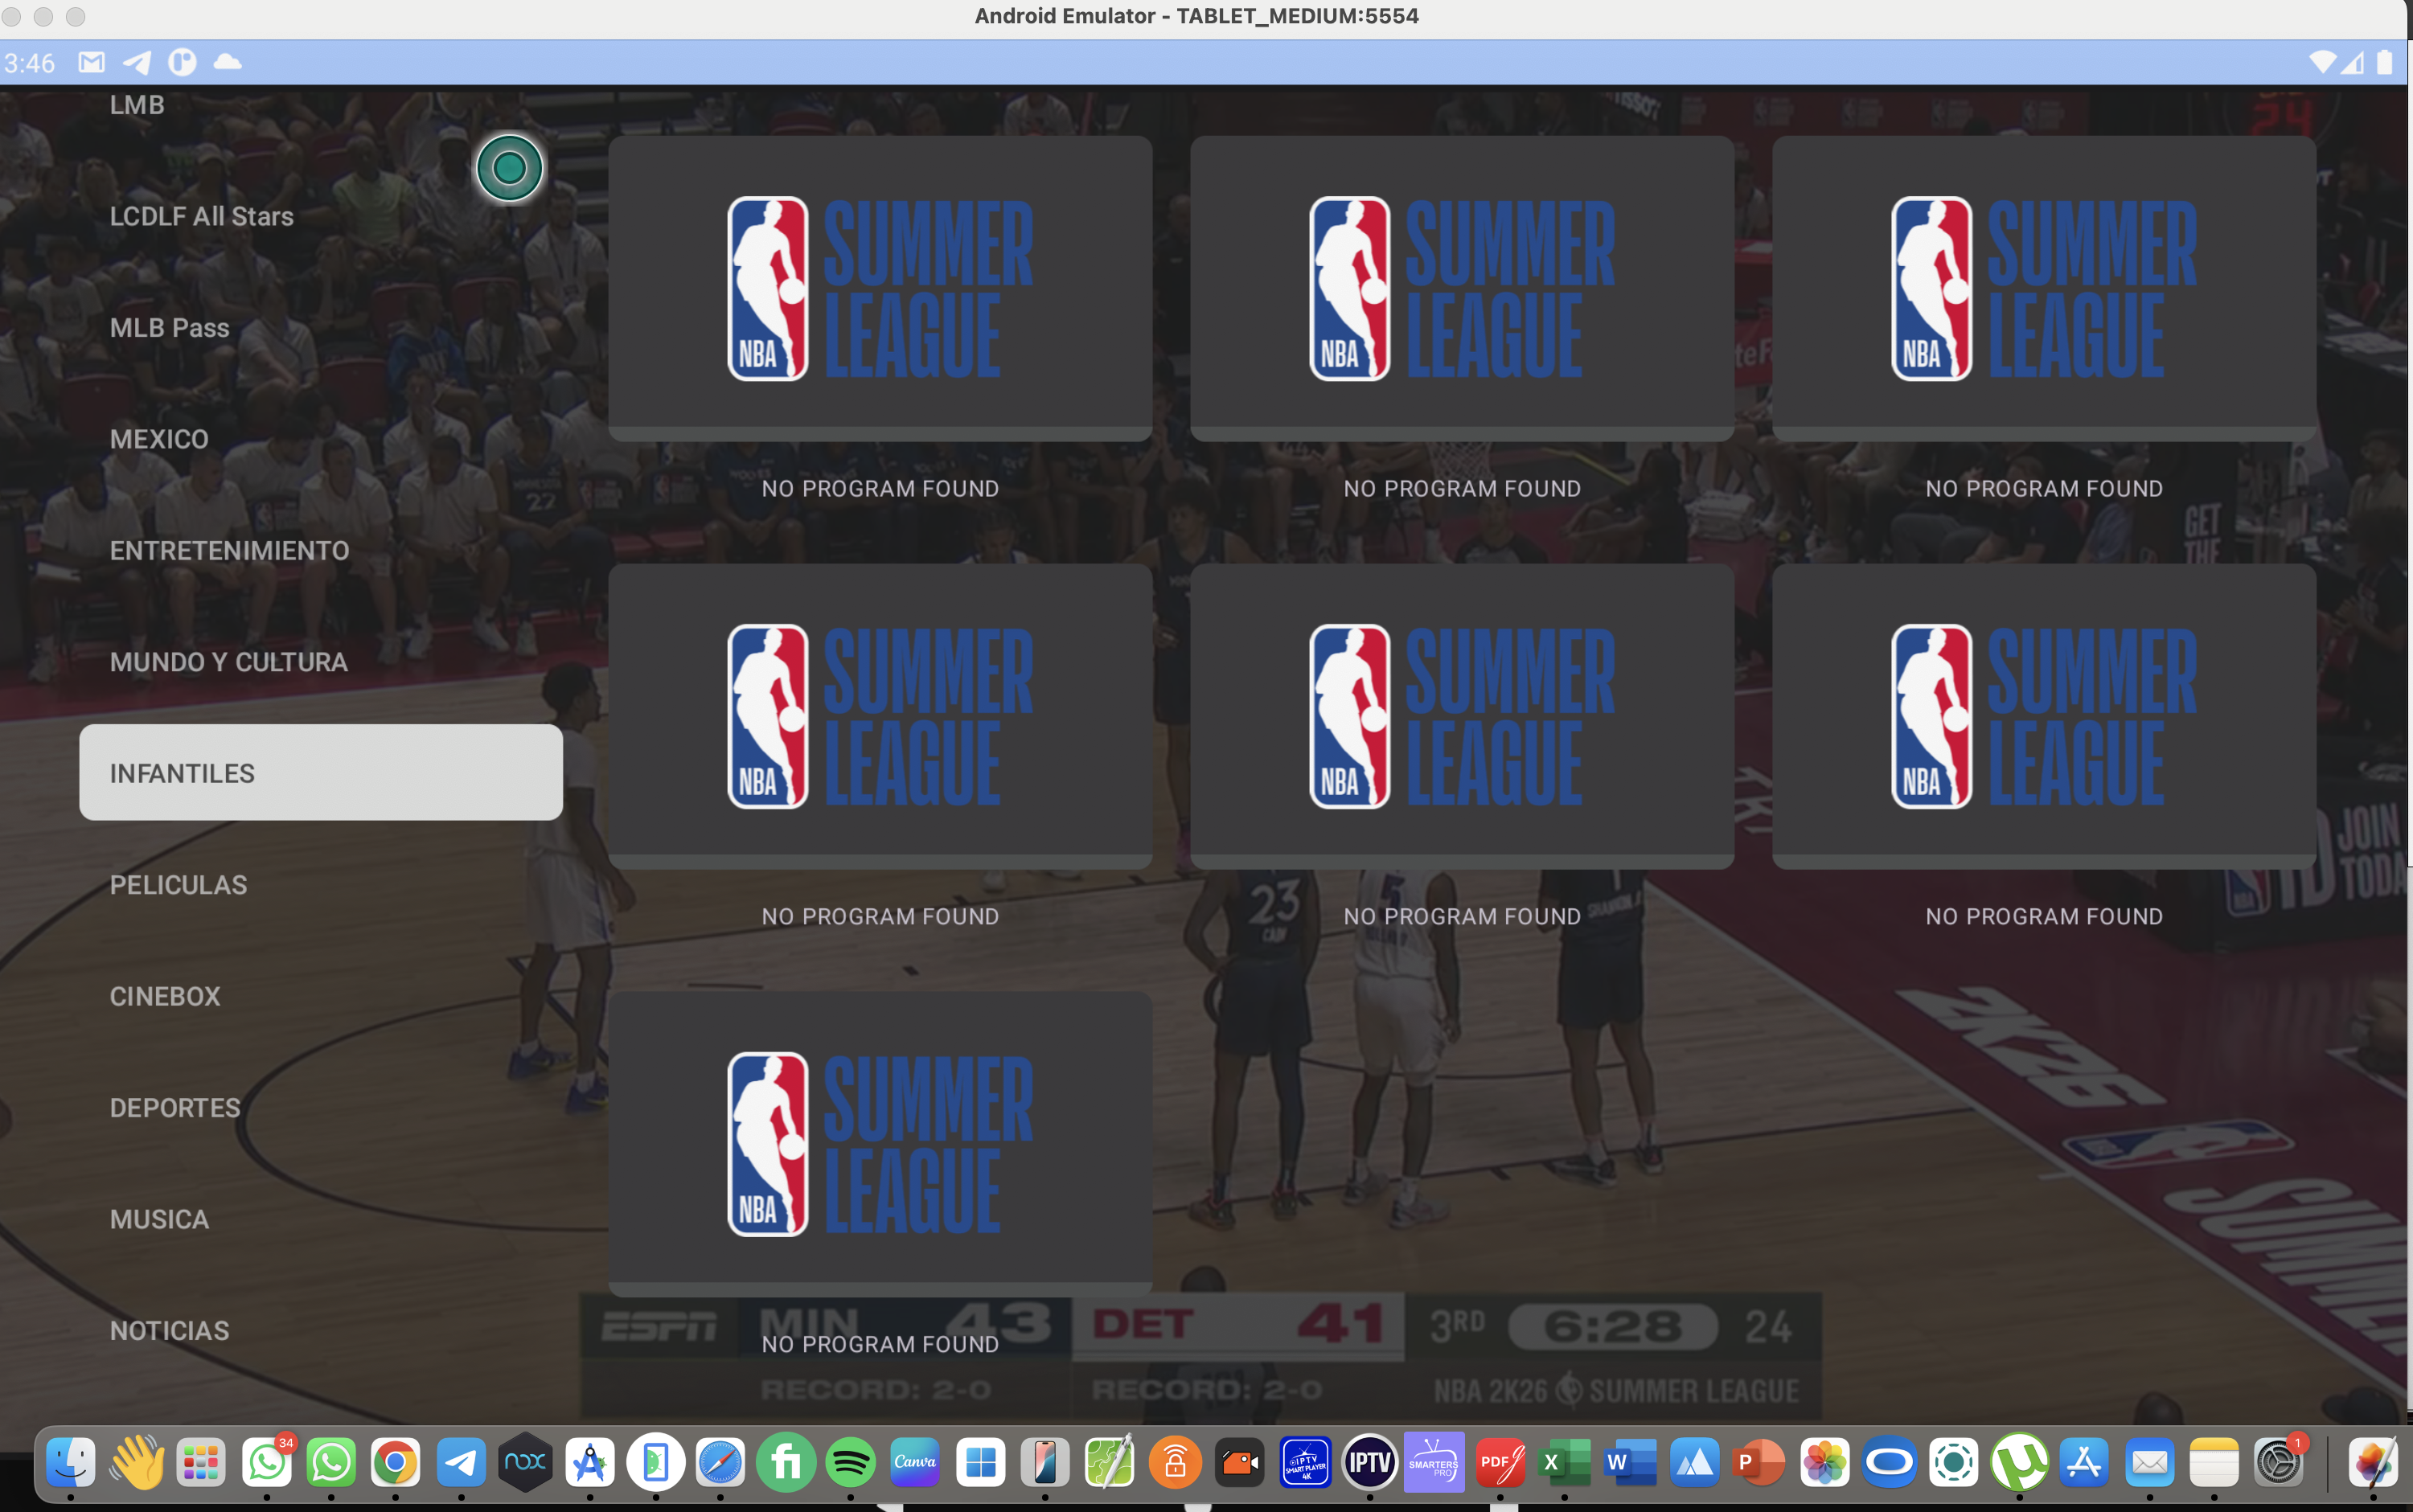Switch to the PELICULAS category
Screen dimensions: 2413x1512
[178, 884]
